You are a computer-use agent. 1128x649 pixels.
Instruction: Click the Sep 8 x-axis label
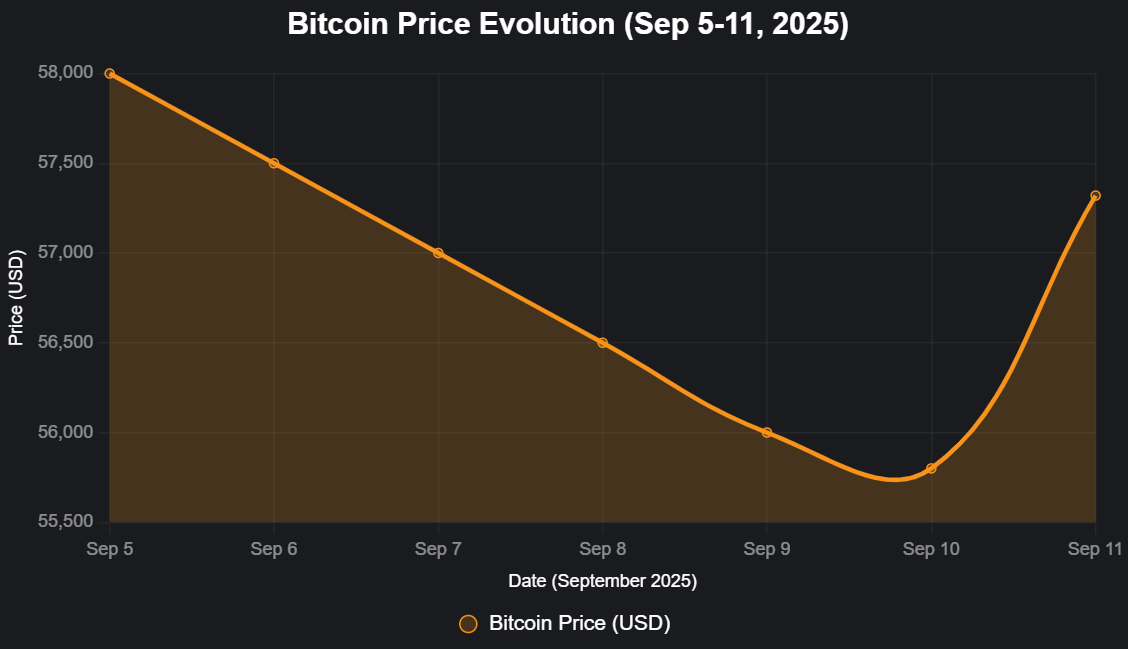point(602,548)
